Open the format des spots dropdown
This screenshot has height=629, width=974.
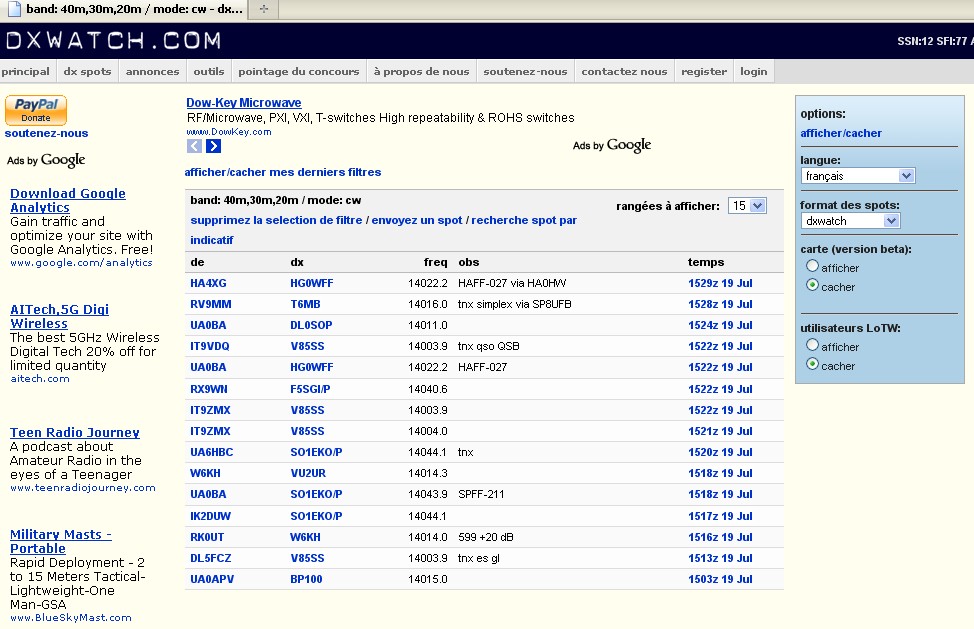tap(850, 220)
